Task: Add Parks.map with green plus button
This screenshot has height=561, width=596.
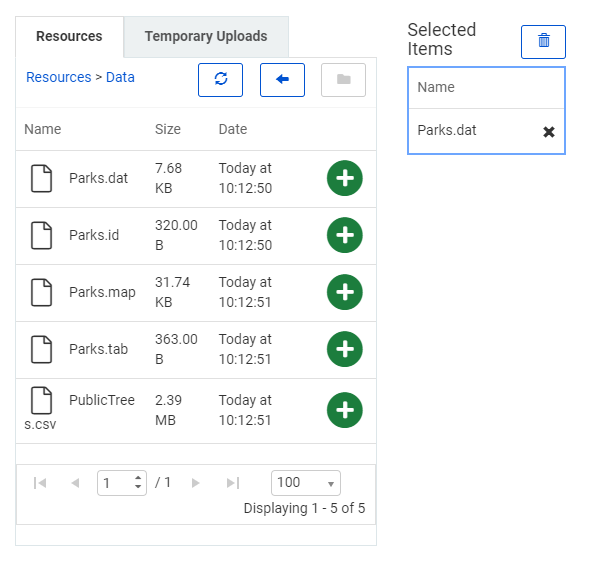Action: (x=345, y=292)
